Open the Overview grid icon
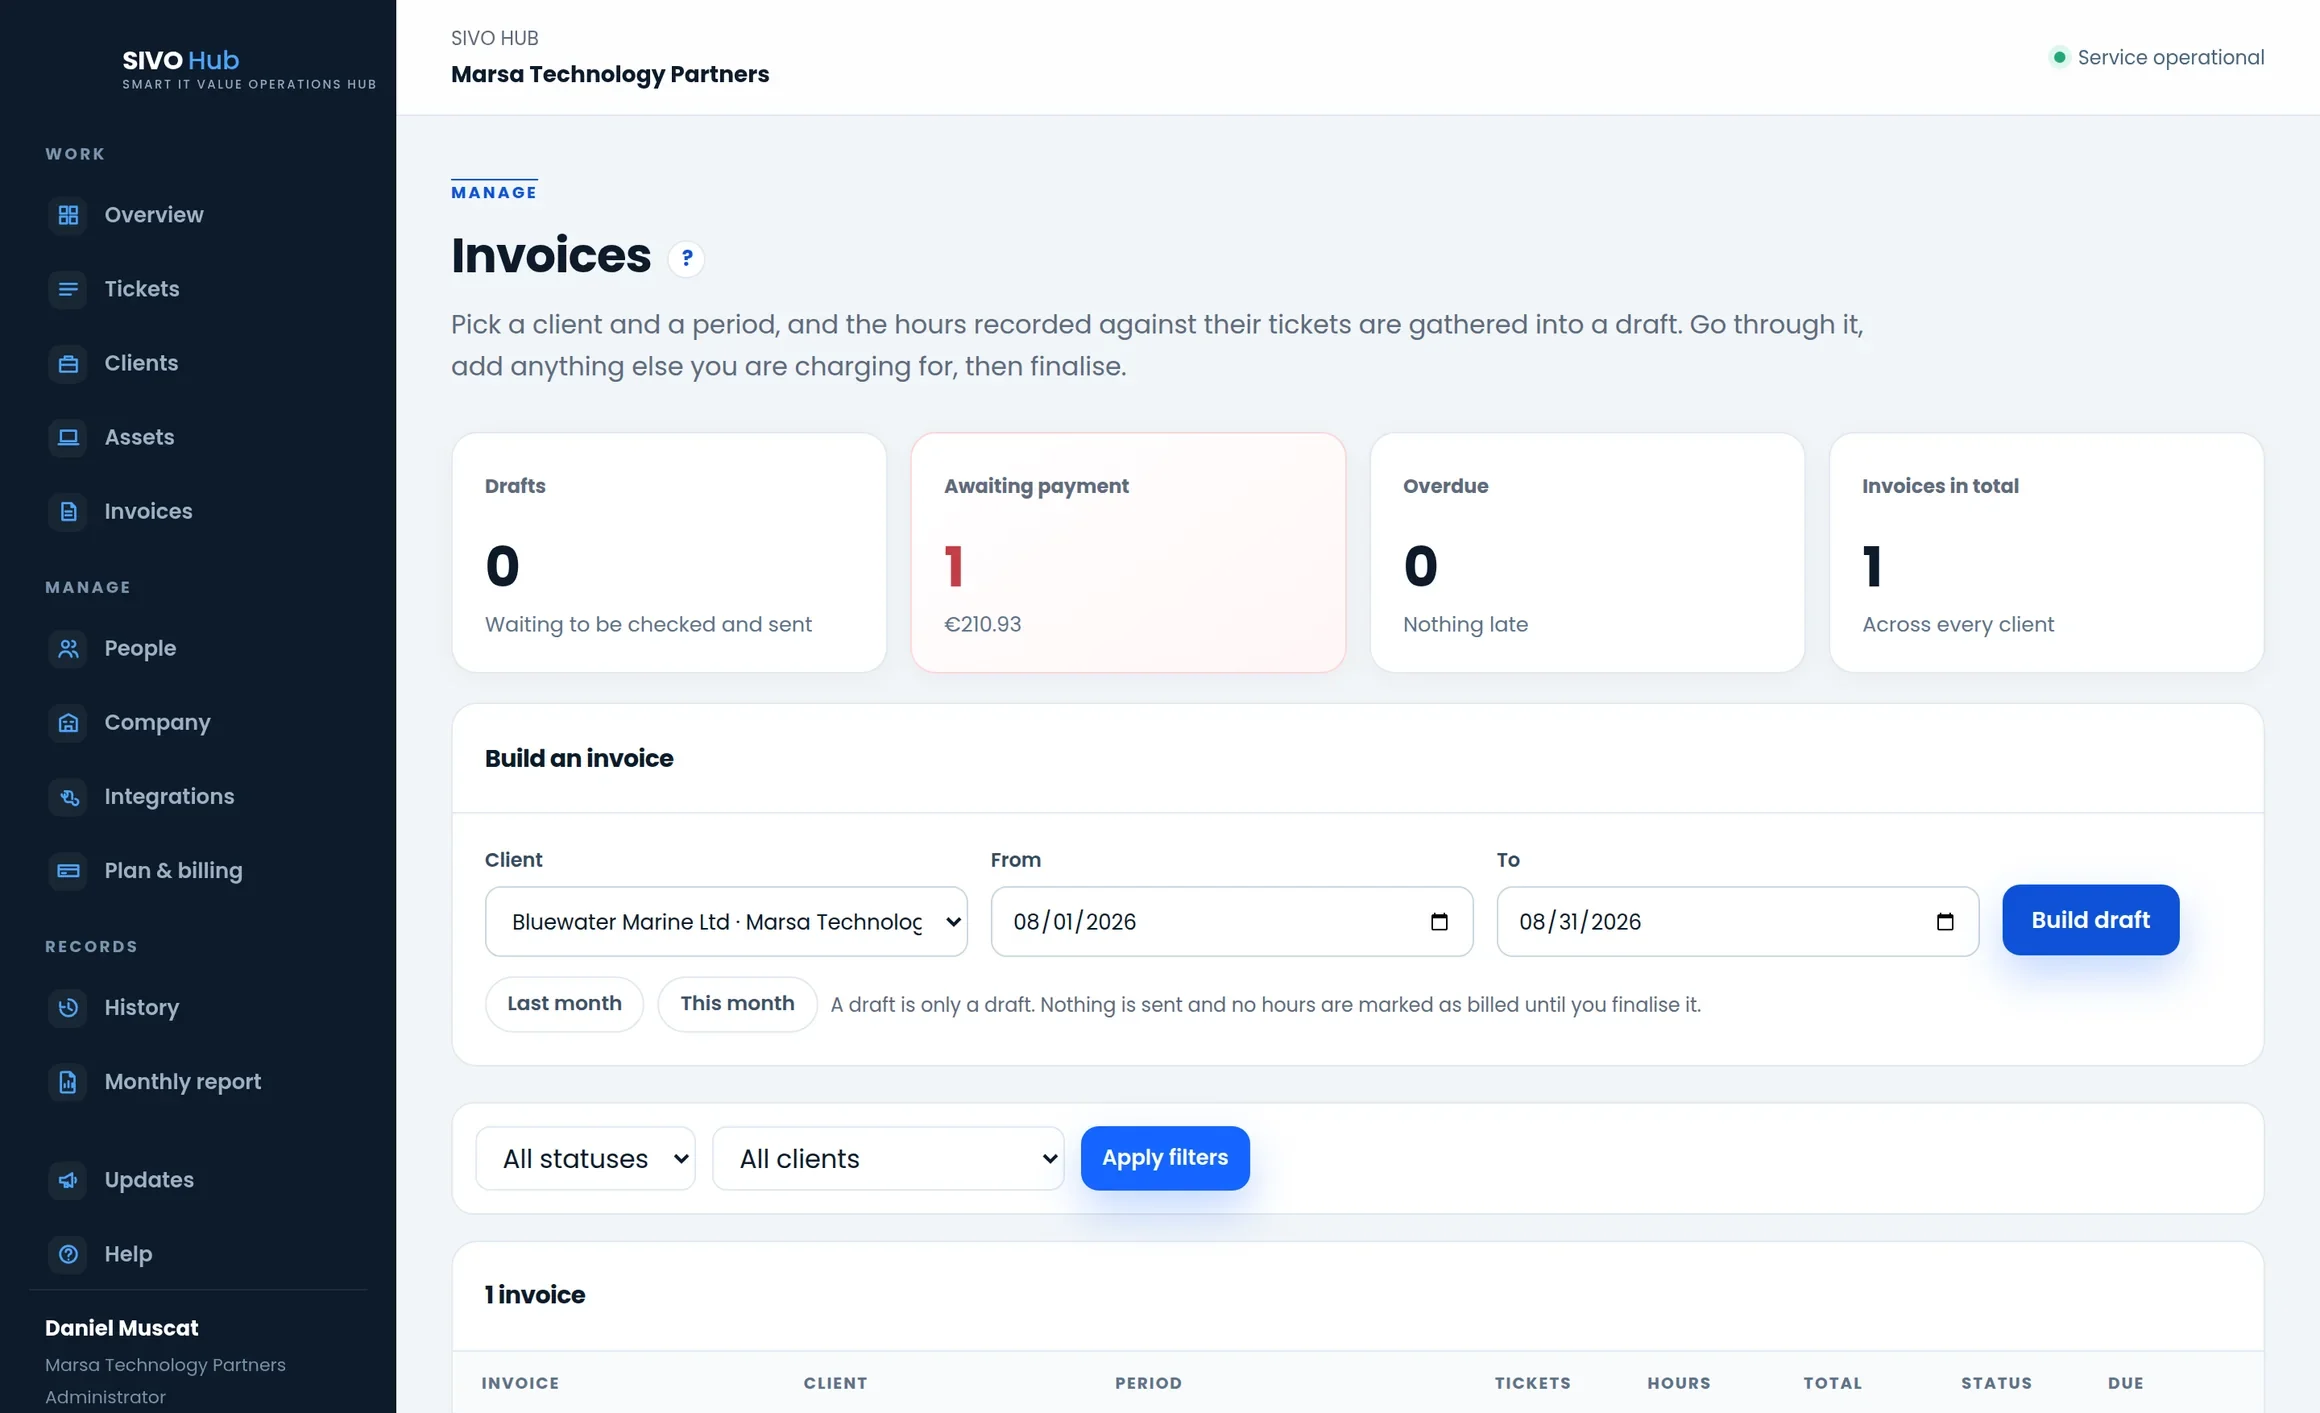Image resolution: width=2320 pixels, height=1413 pixels. point(68,215)
